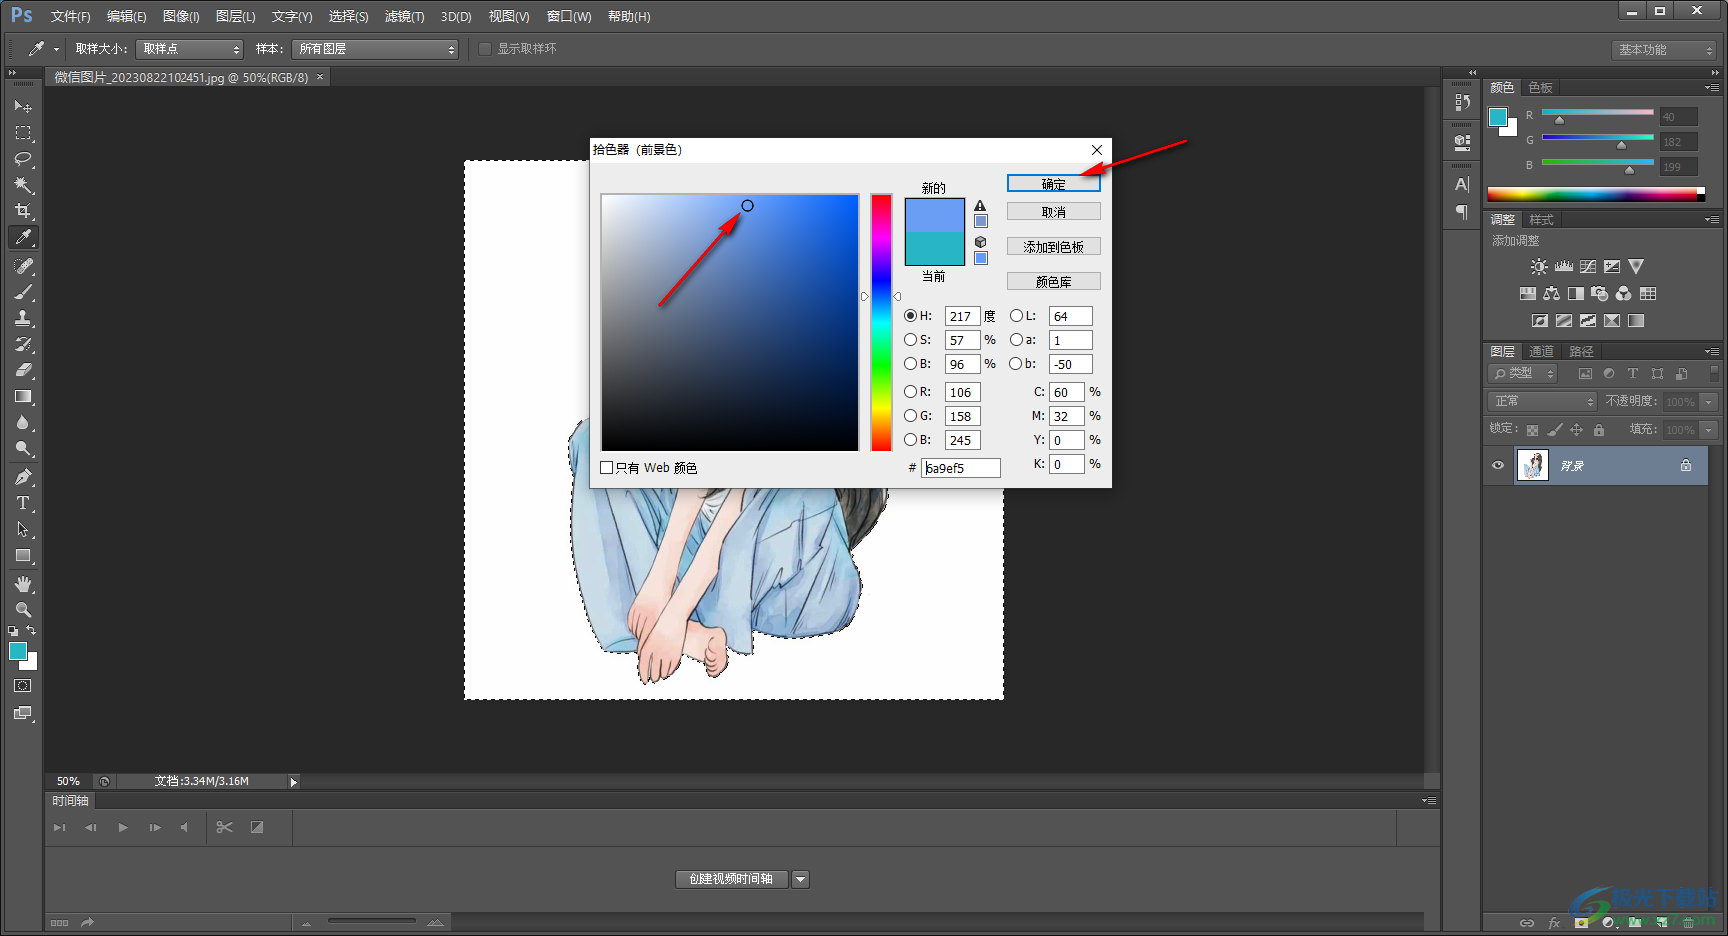Select the Eraser tool

click(x=23, y=370)
